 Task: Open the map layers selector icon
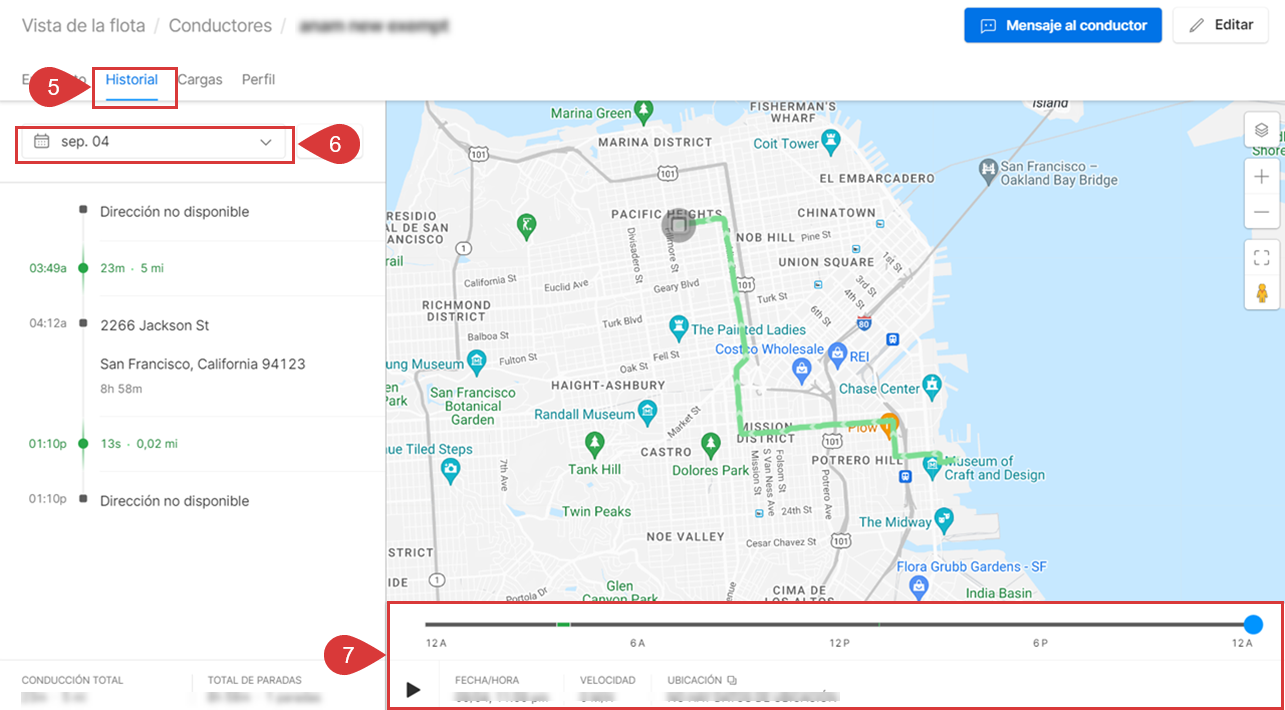point(1261,130)
